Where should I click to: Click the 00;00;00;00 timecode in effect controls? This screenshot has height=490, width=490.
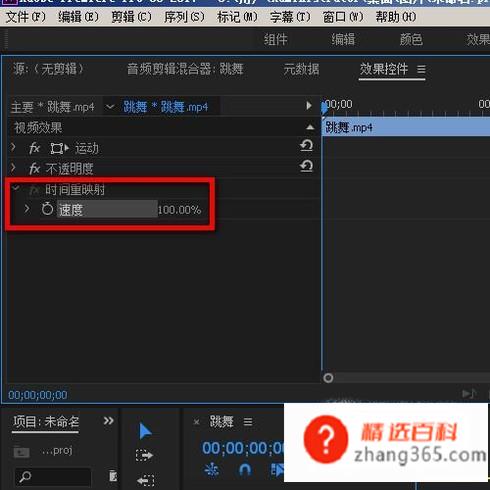[38, 395]
